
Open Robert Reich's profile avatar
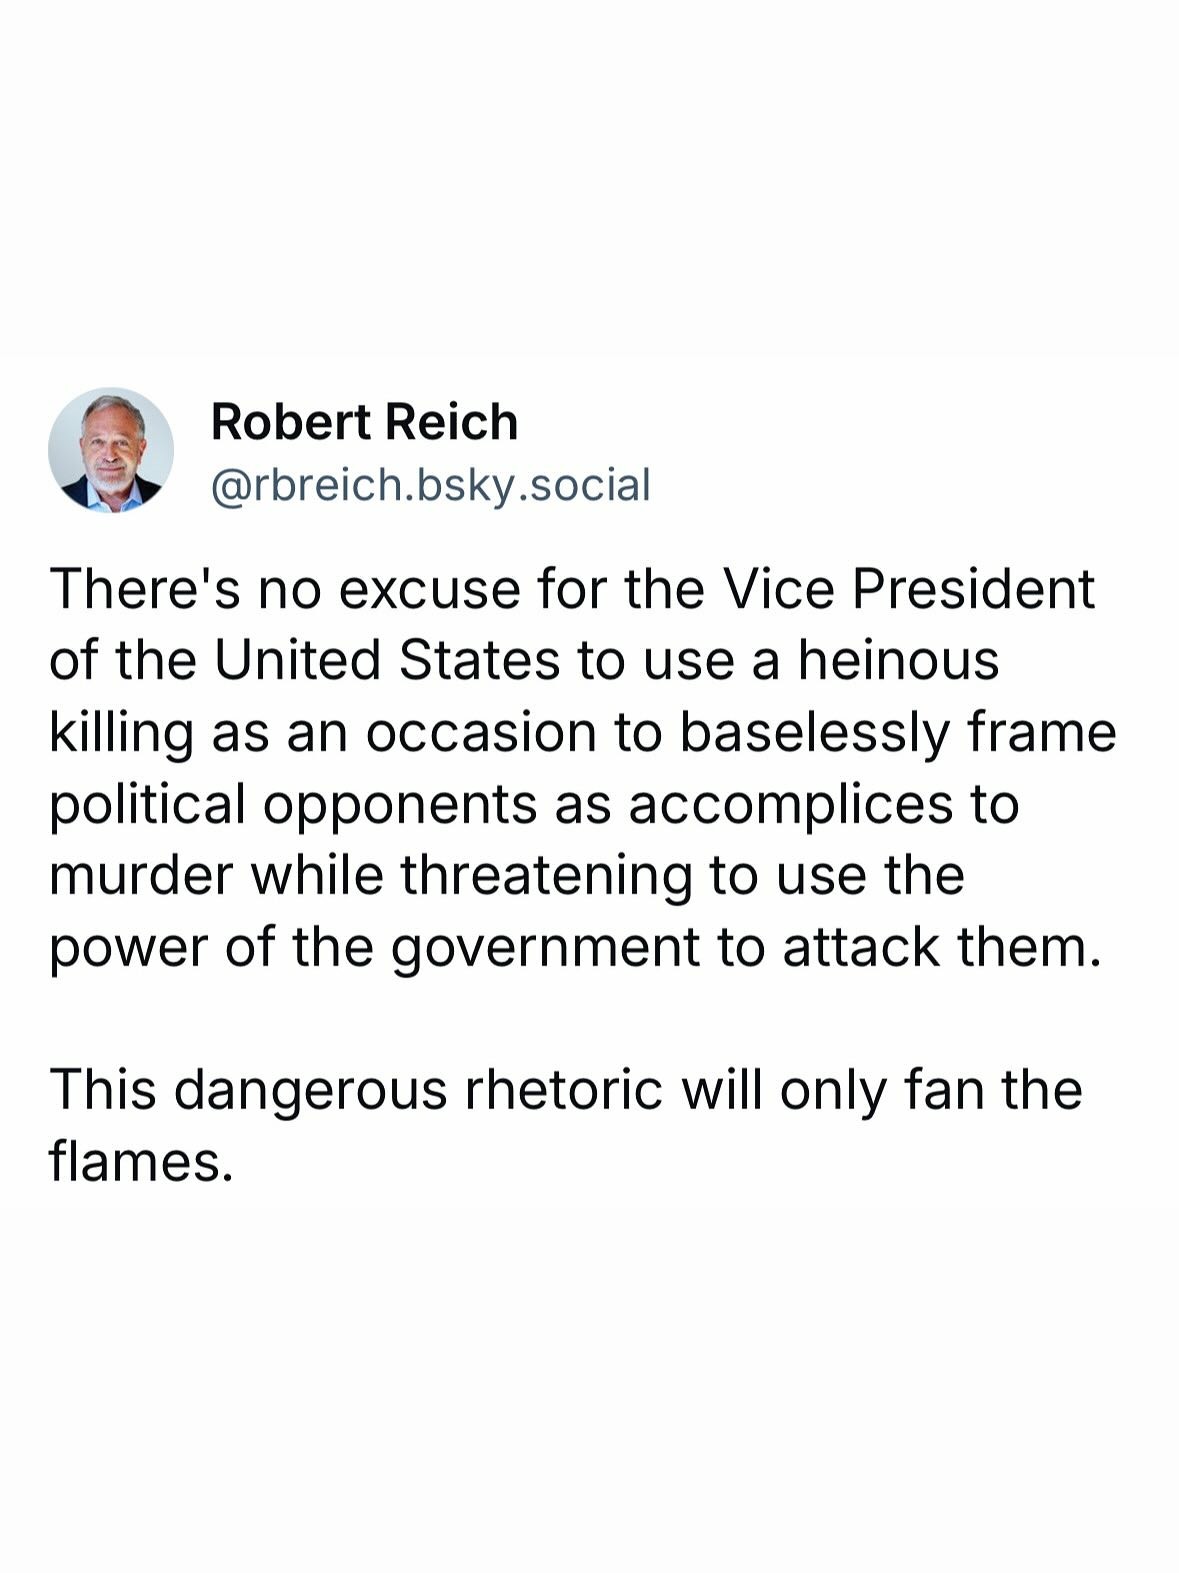tap(111, 450)
